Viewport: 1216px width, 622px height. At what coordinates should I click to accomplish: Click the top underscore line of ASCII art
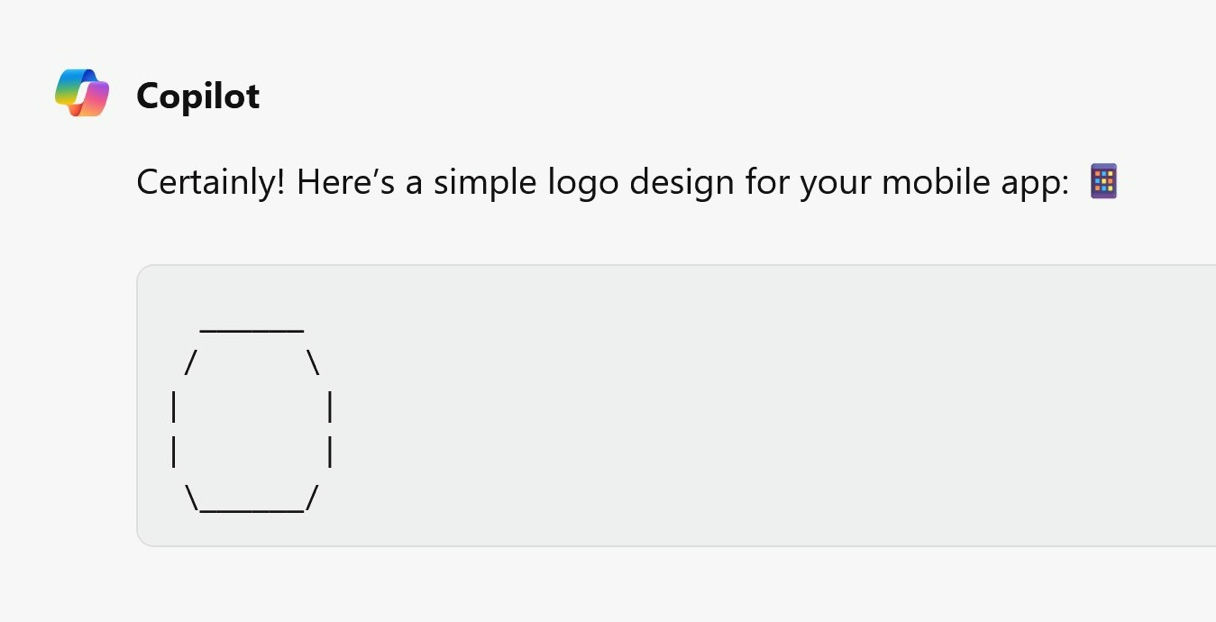(x=252, y=329)
